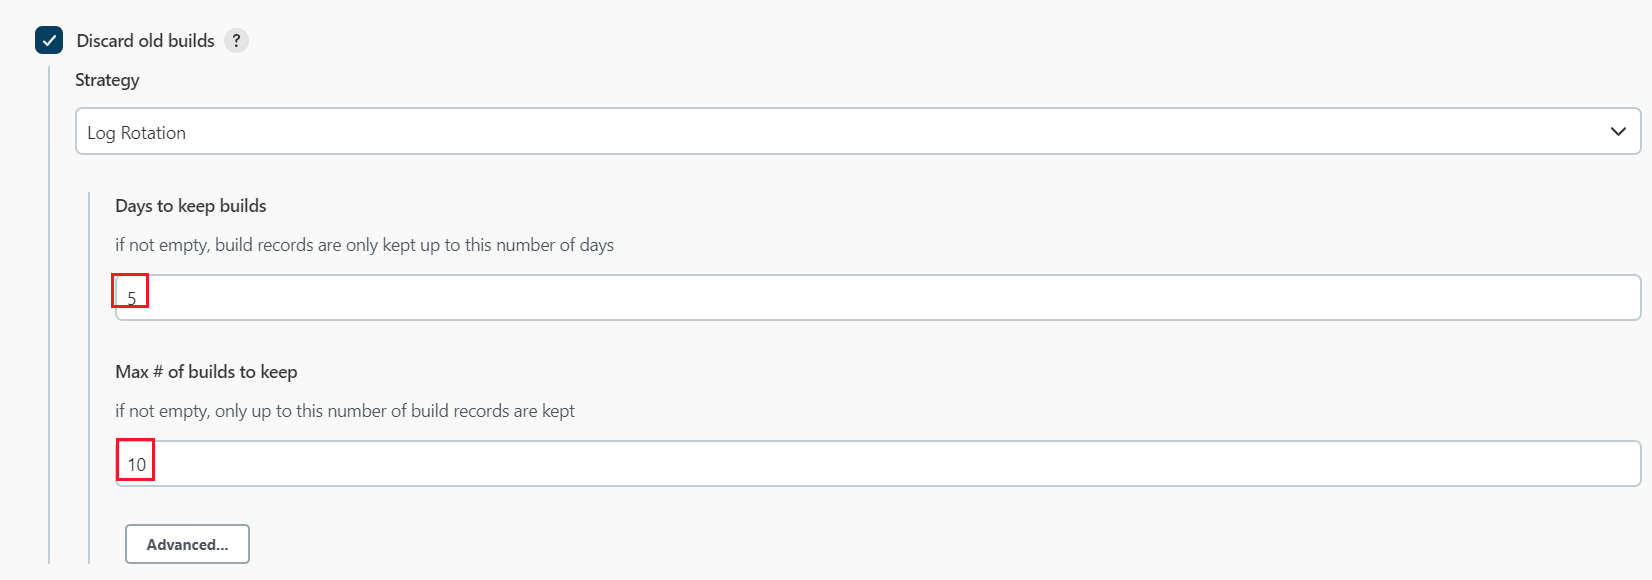Focus the Days to keep builds field
The width and height of the screenshot is (1652, 580).
coord(878,297)
